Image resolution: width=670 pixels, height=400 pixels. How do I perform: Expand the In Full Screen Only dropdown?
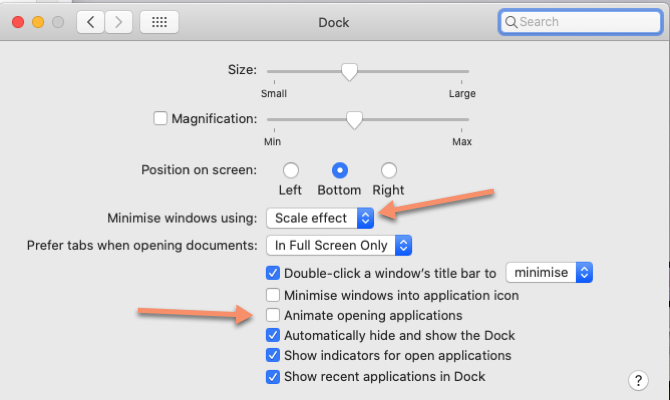click(339, 245)
